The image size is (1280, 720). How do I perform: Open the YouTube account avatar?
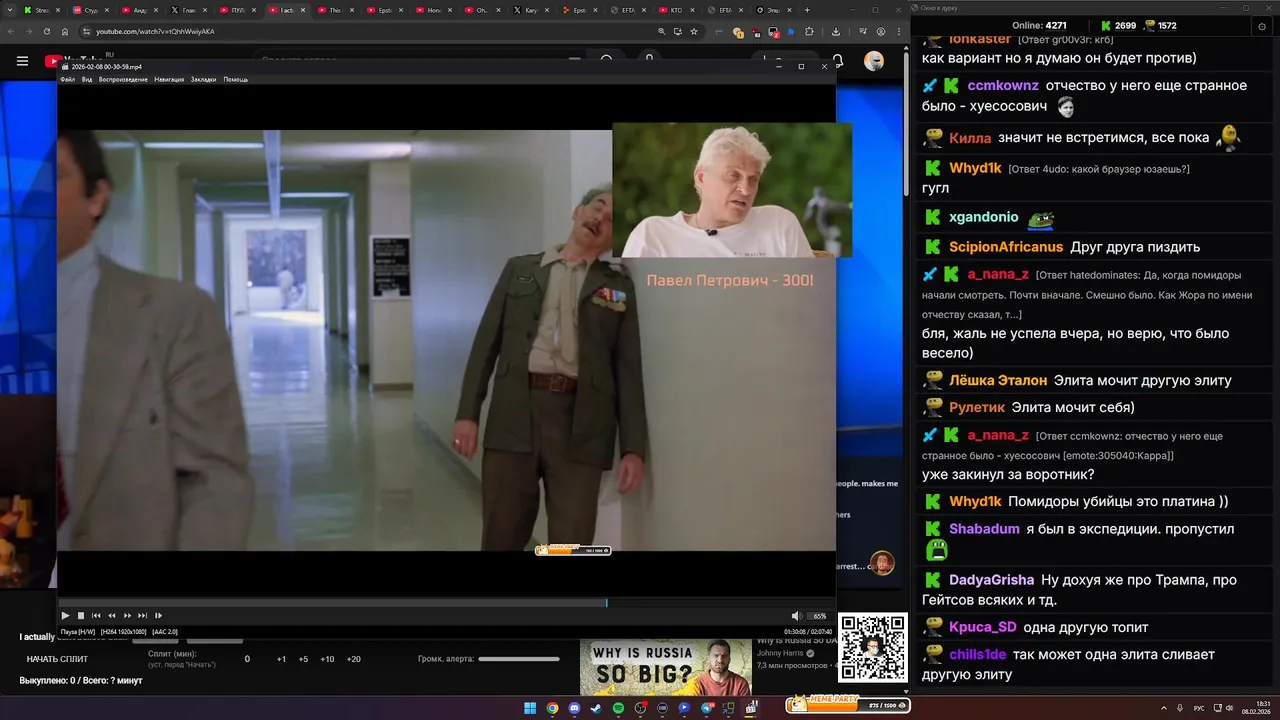[x=874, y=61]
